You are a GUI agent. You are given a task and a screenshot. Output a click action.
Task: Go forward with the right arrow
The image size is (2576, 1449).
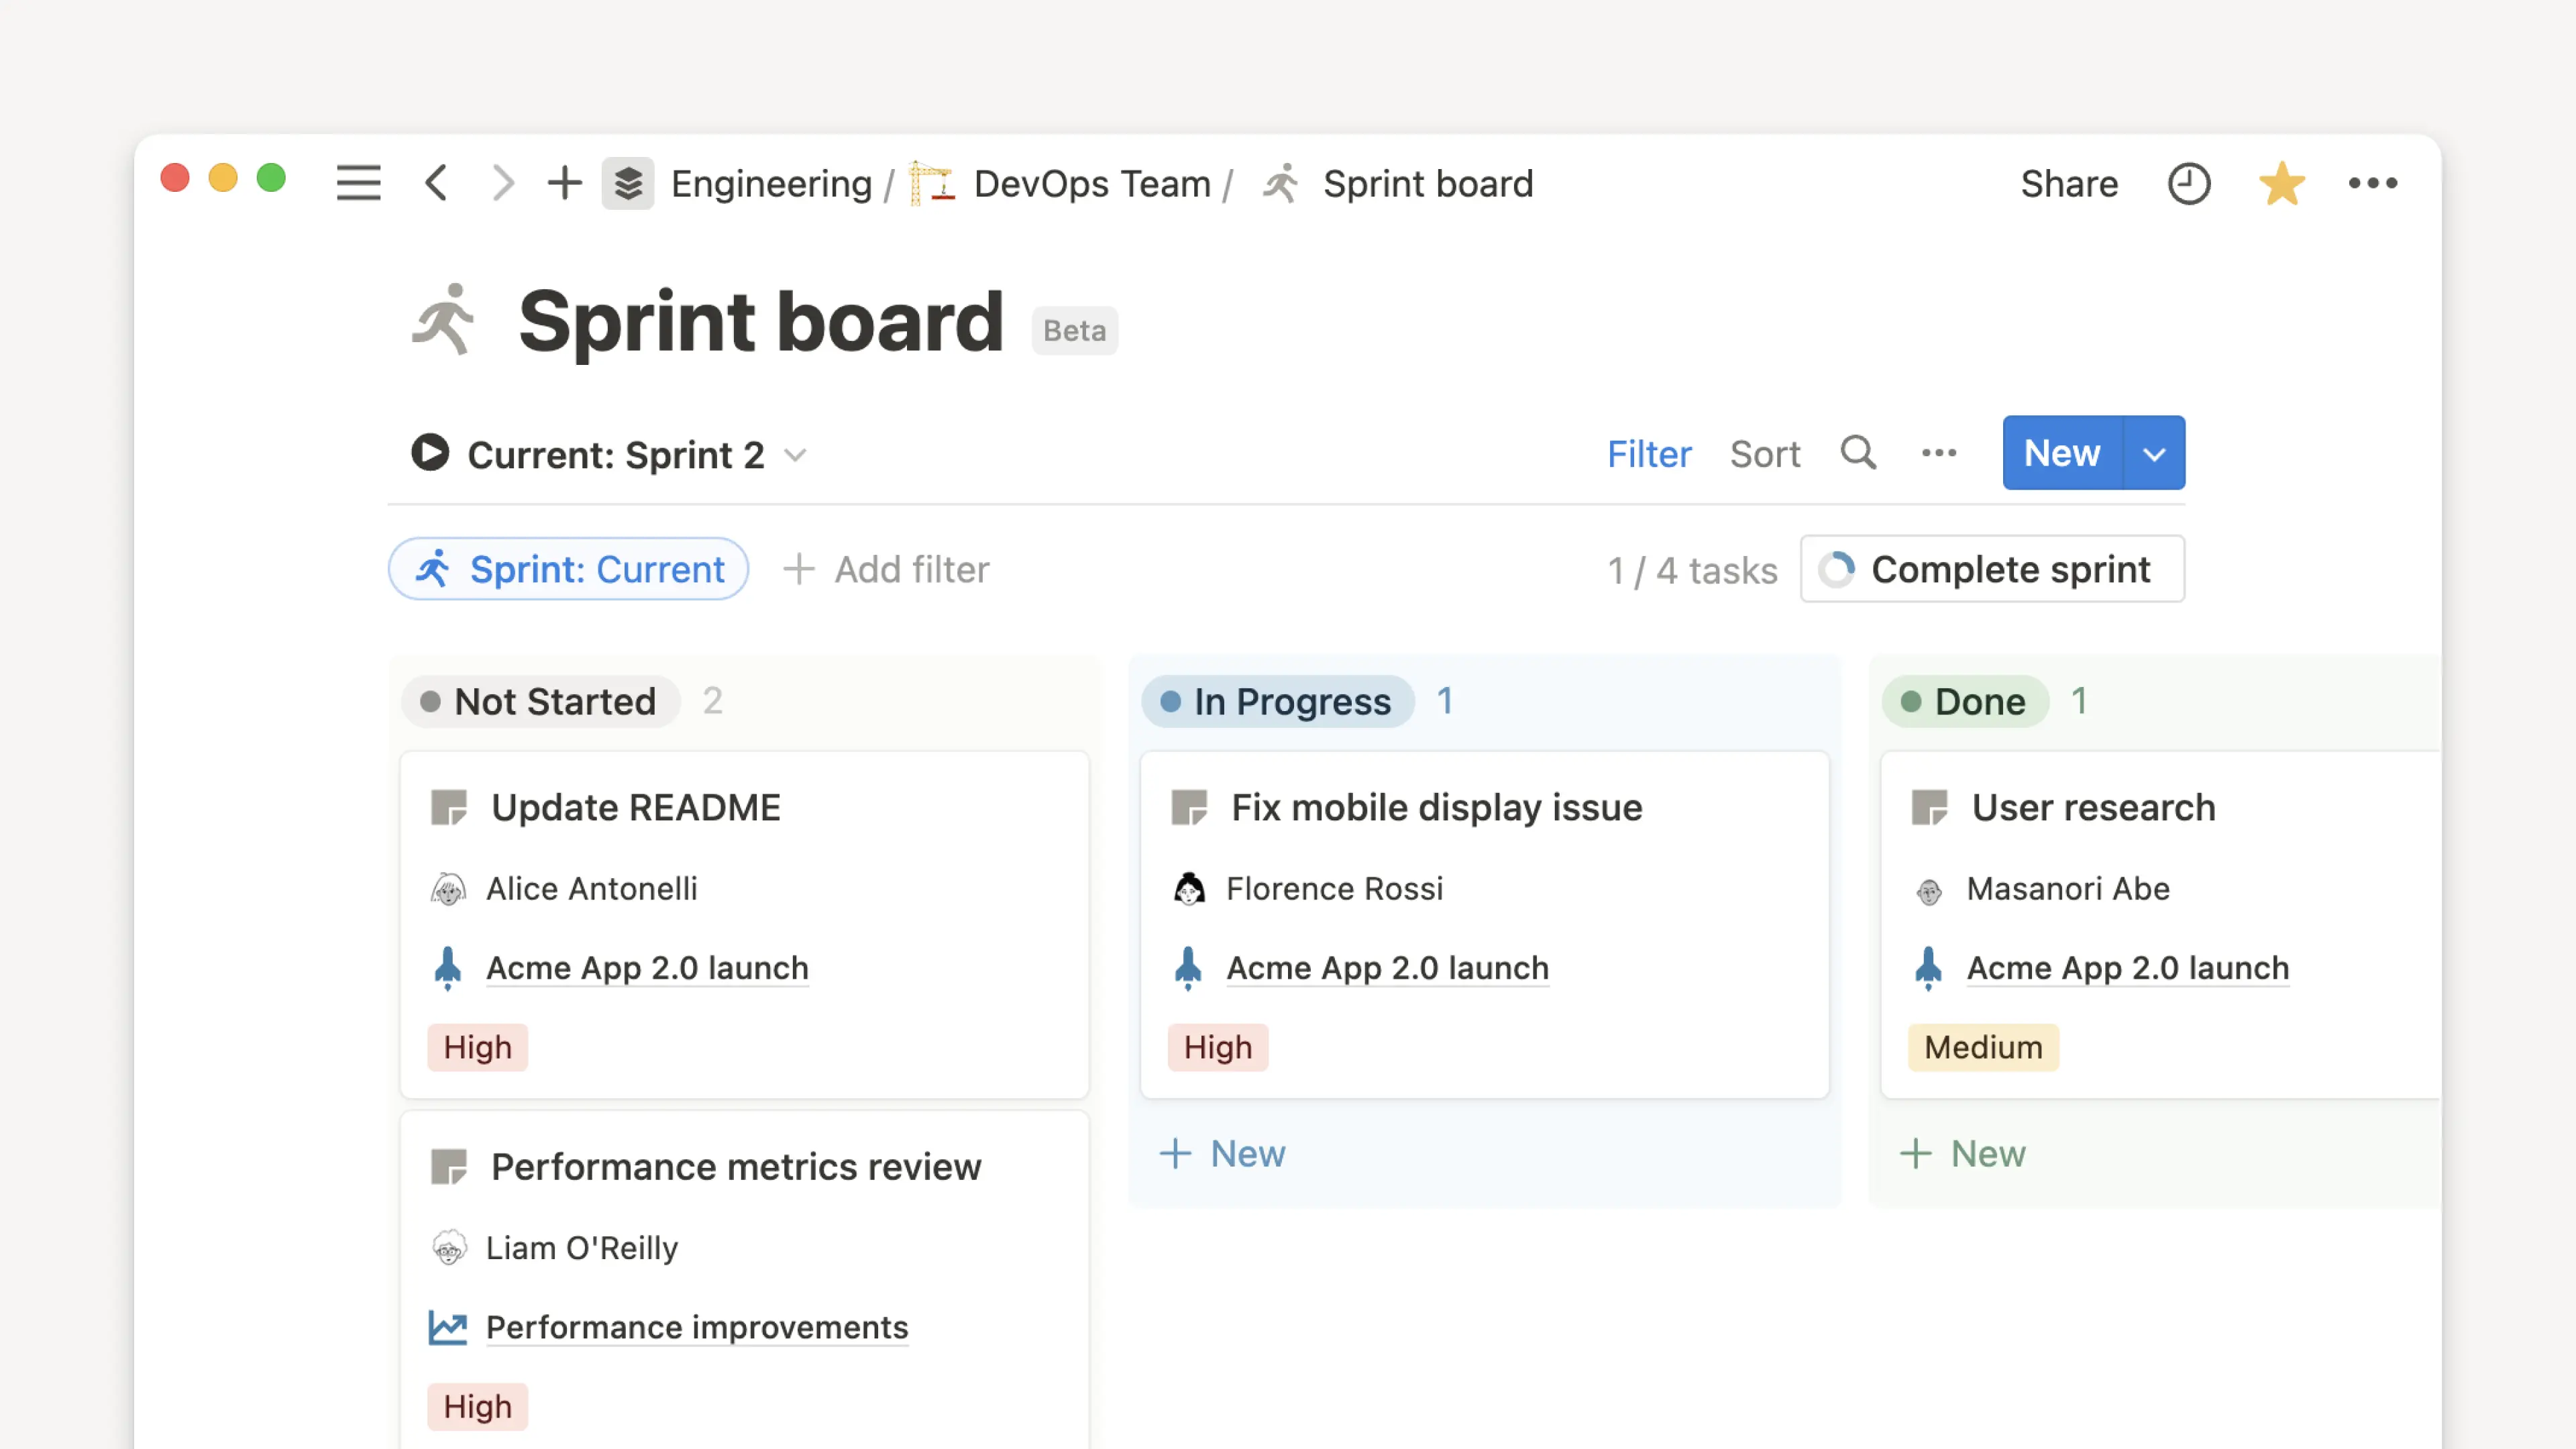pos(503,183)
